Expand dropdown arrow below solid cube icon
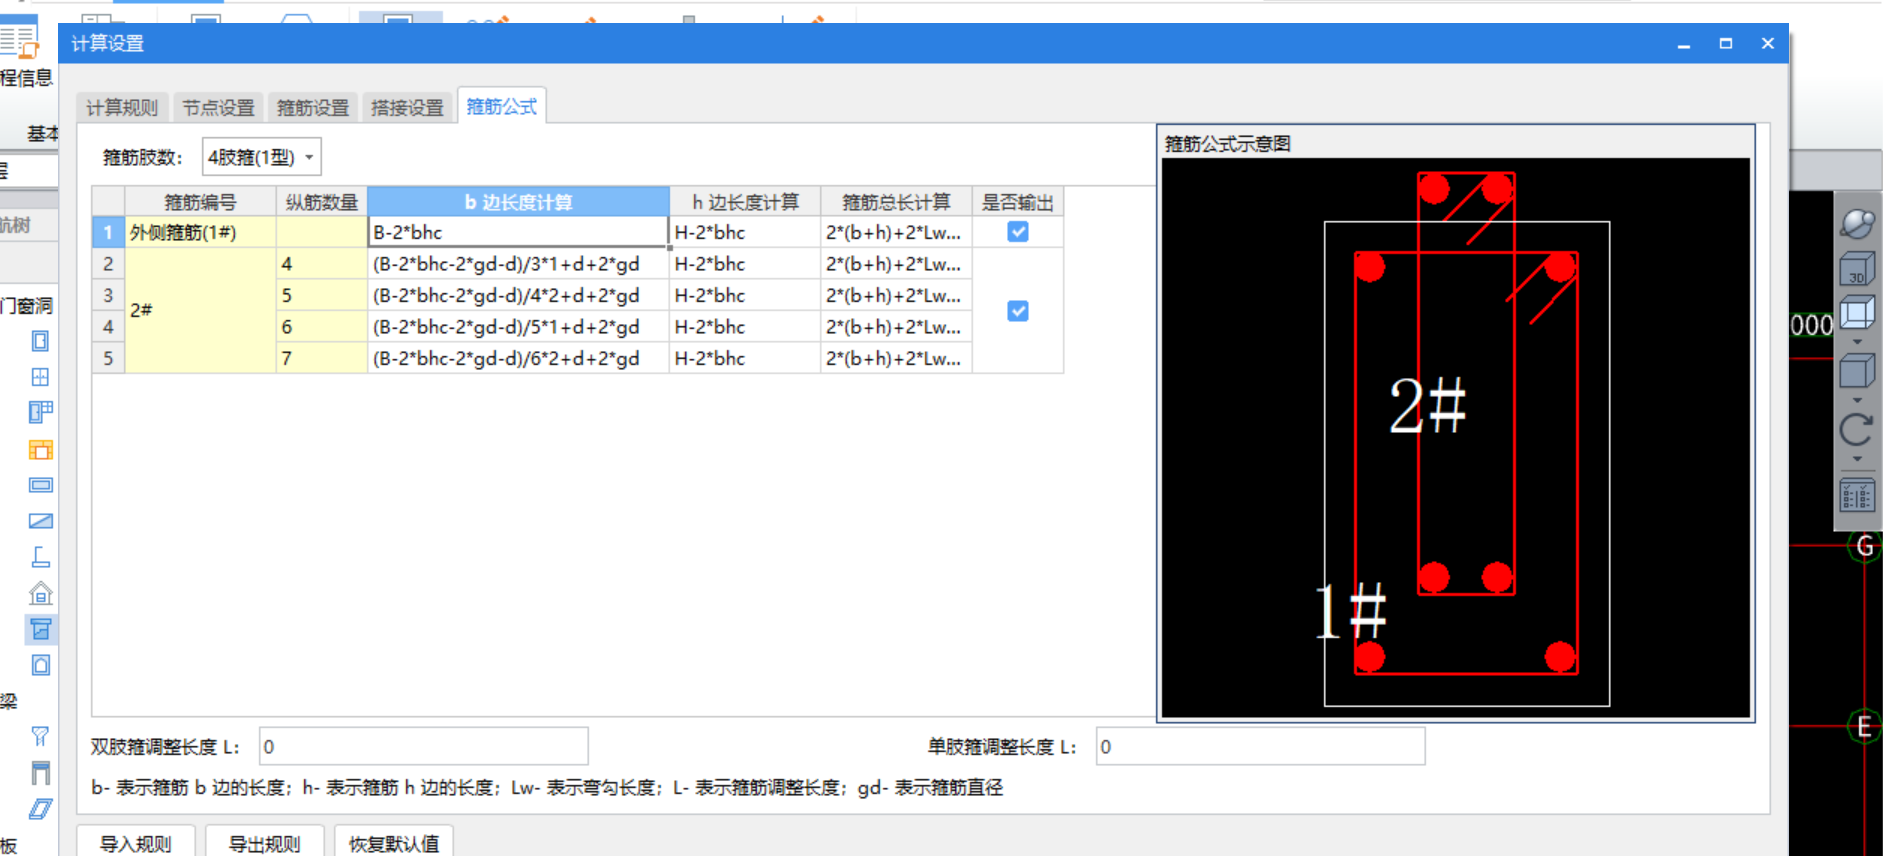This screenshot has height=856, width=1883. [1857, 400]
